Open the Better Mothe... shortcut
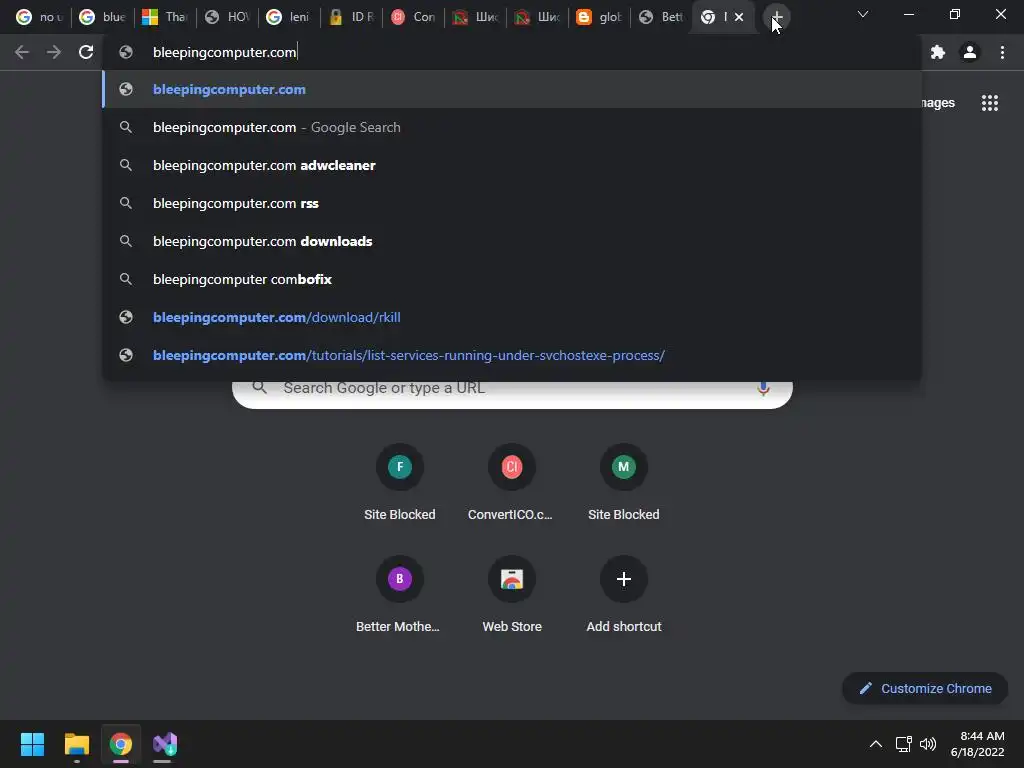Screen dimensions: 1024x768 pos(398,596)
